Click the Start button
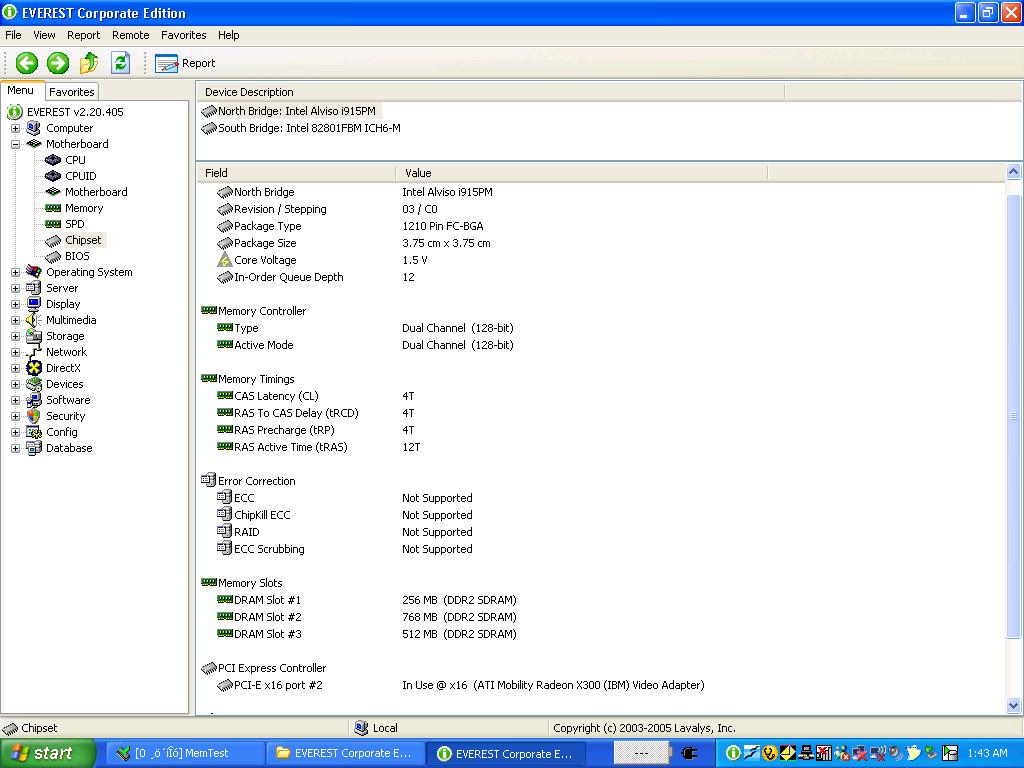 pyautogui.click(x=47, y=753)
